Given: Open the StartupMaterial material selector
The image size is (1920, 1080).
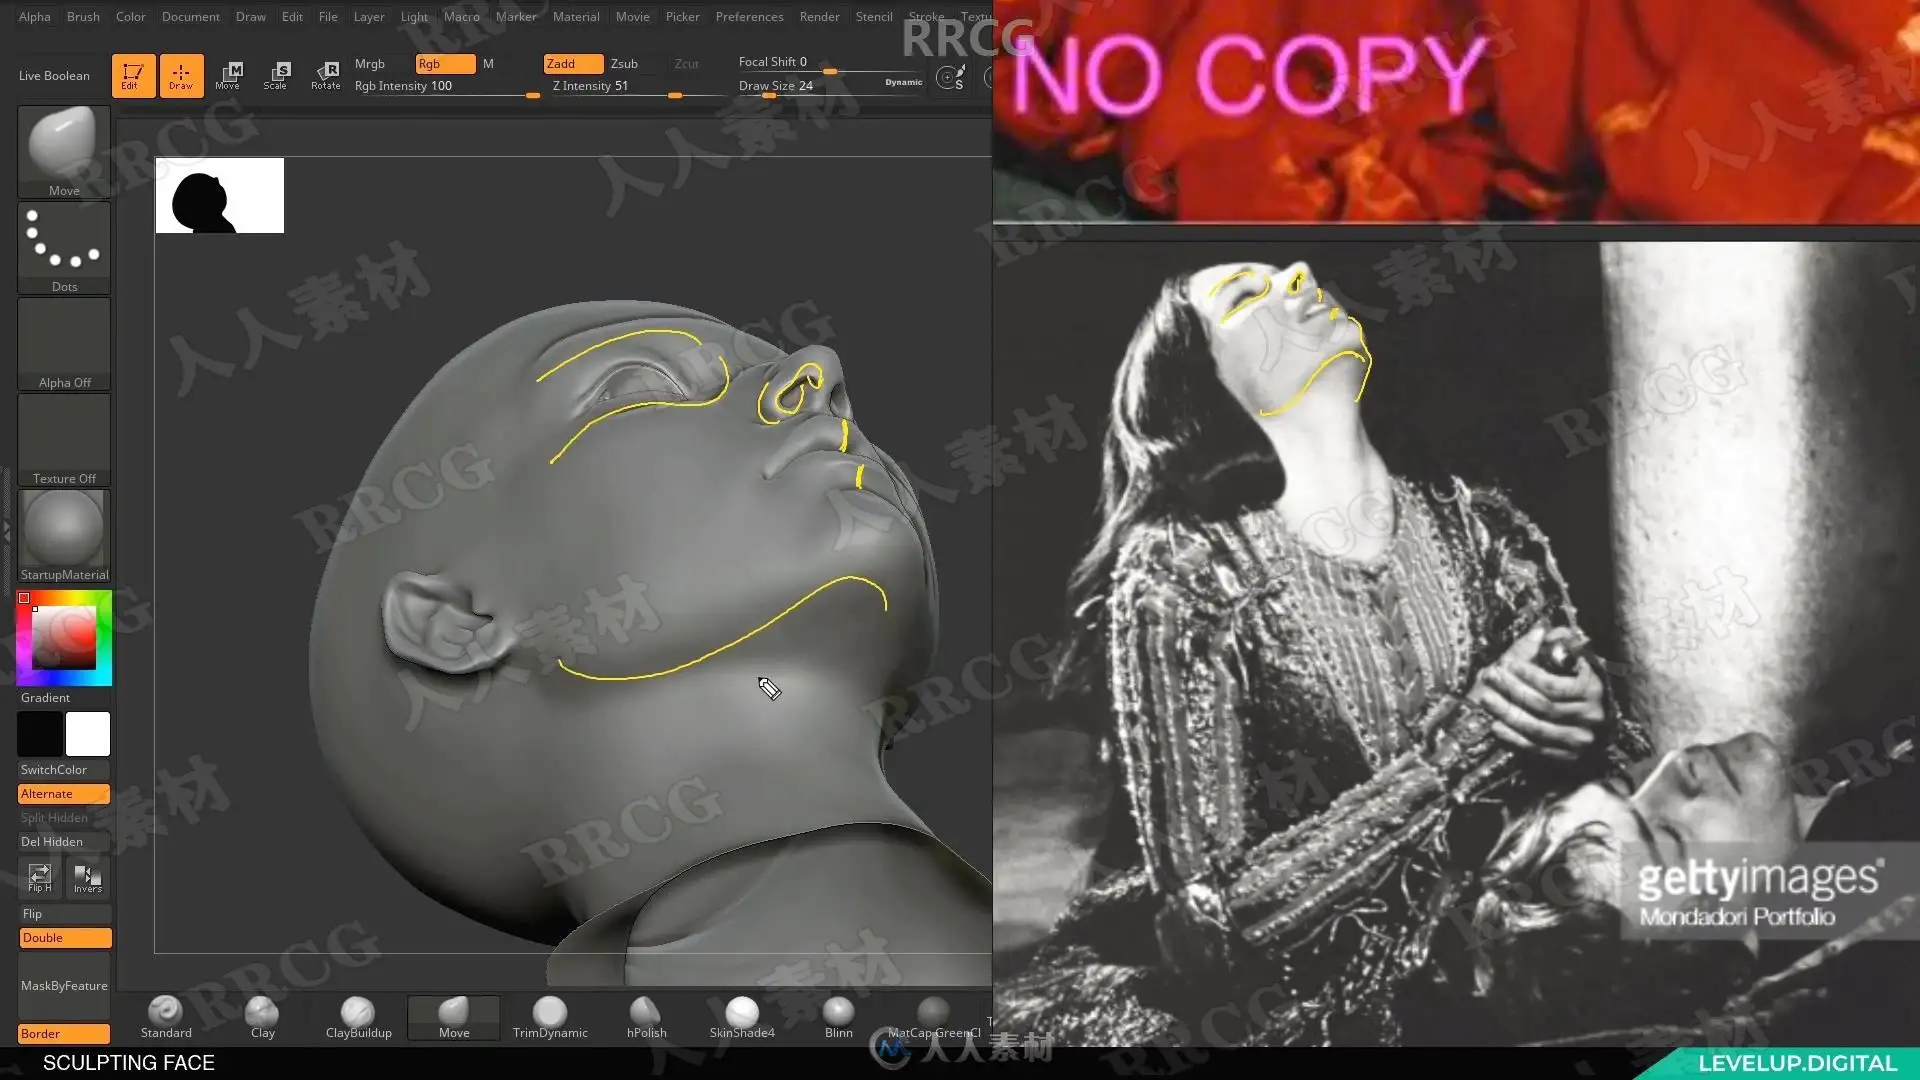Looking at the screenshot, I should point(64,536).
